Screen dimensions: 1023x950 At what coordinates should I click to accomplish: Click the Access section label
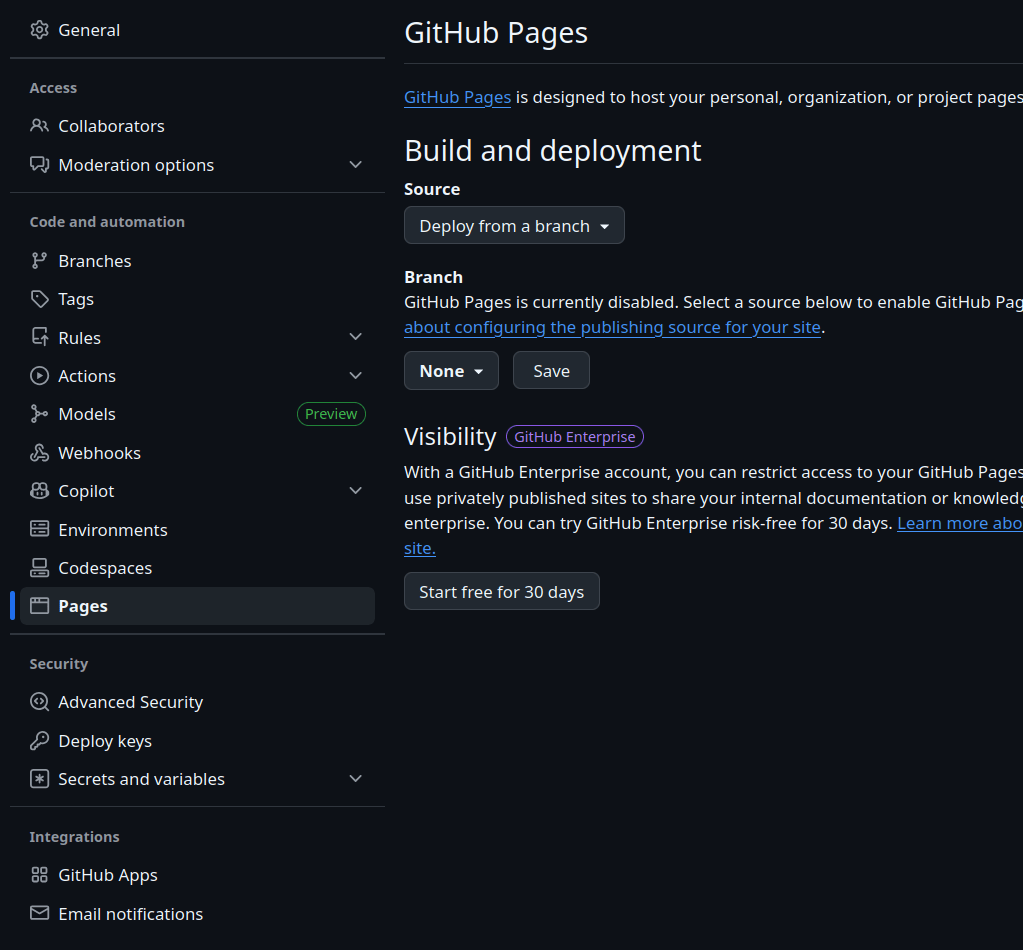coord(53,87)
